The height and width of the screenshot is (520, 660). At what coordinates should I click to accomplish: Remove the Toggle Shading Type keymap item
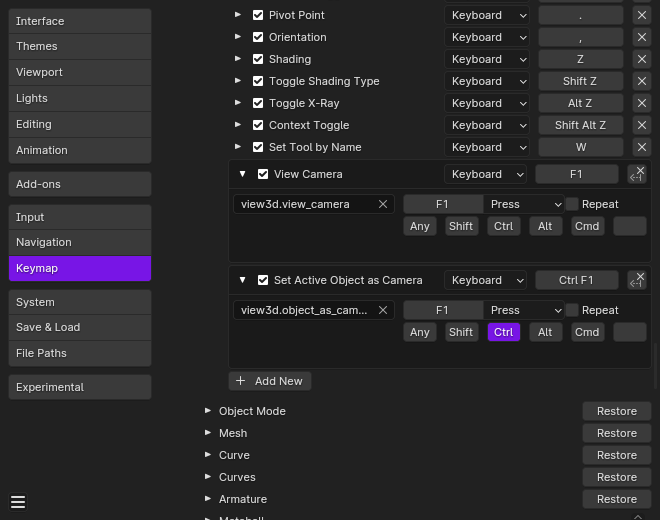coord(641,81)
